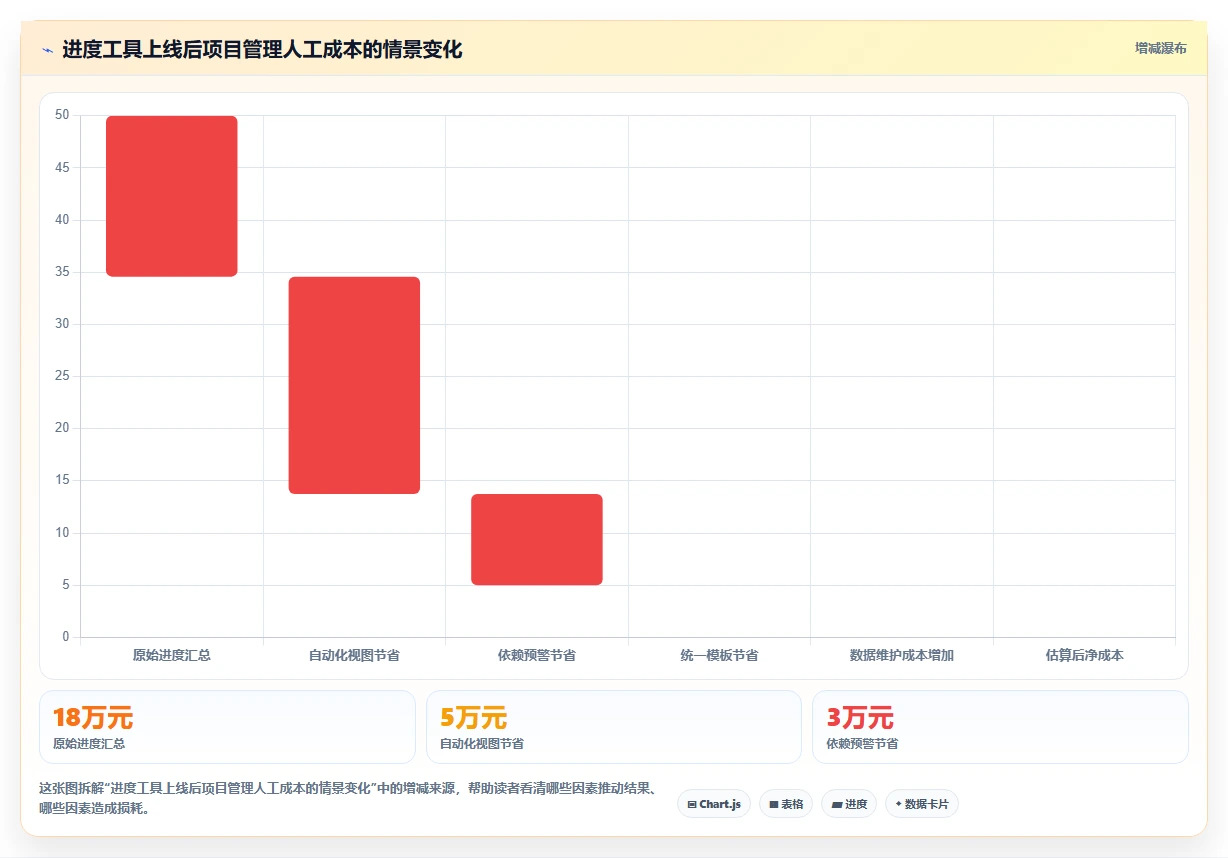Click the y-axis value 30
Screen dimensions: 1228x858
pos(62,324)
